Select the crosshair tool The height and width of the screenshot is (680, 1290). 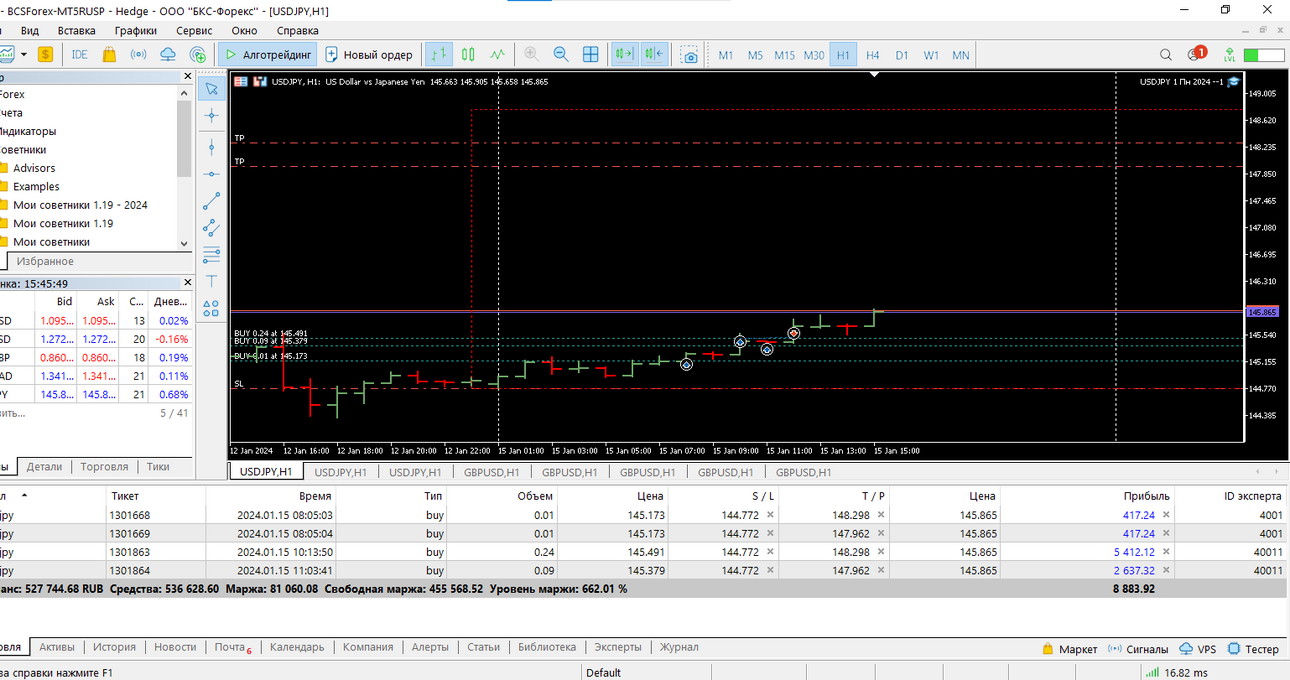[x=211, y=116]
